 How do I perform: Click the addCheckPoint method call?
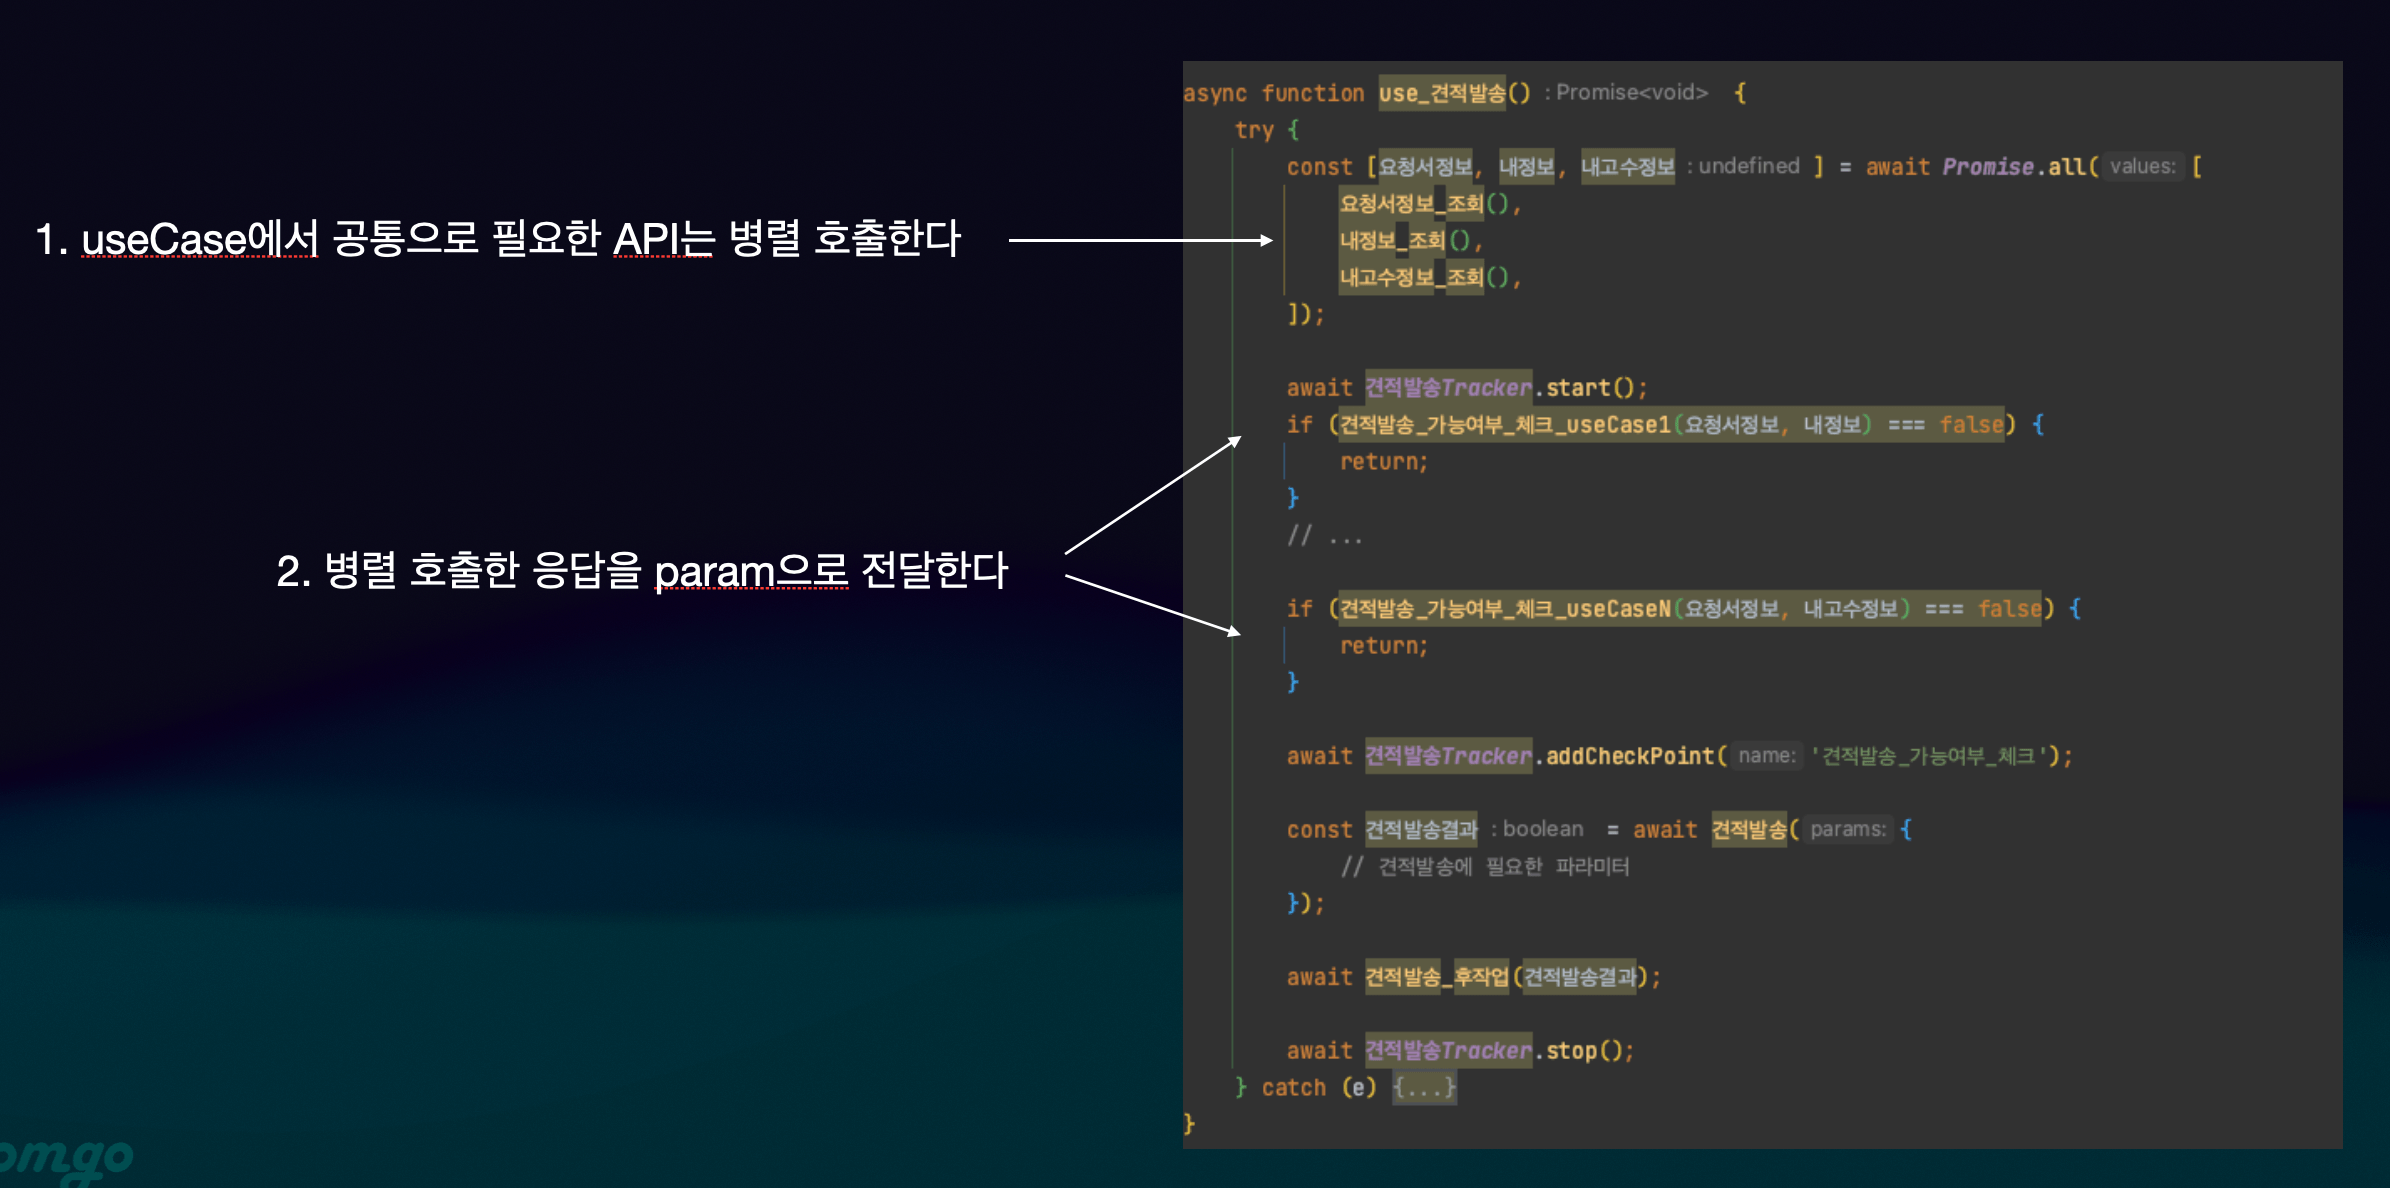pos(1629,756)
